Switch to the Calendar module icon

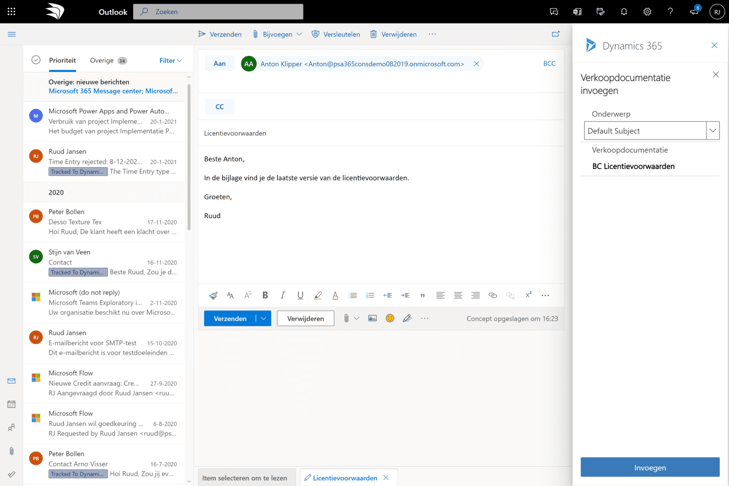click(12, 404)
